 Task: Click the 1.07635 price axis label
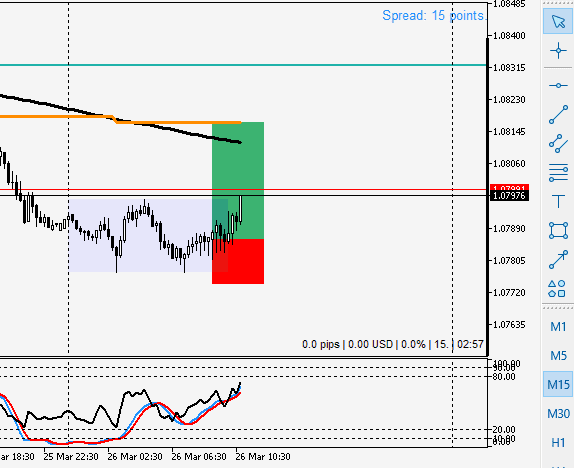click(x=509, y=324)
